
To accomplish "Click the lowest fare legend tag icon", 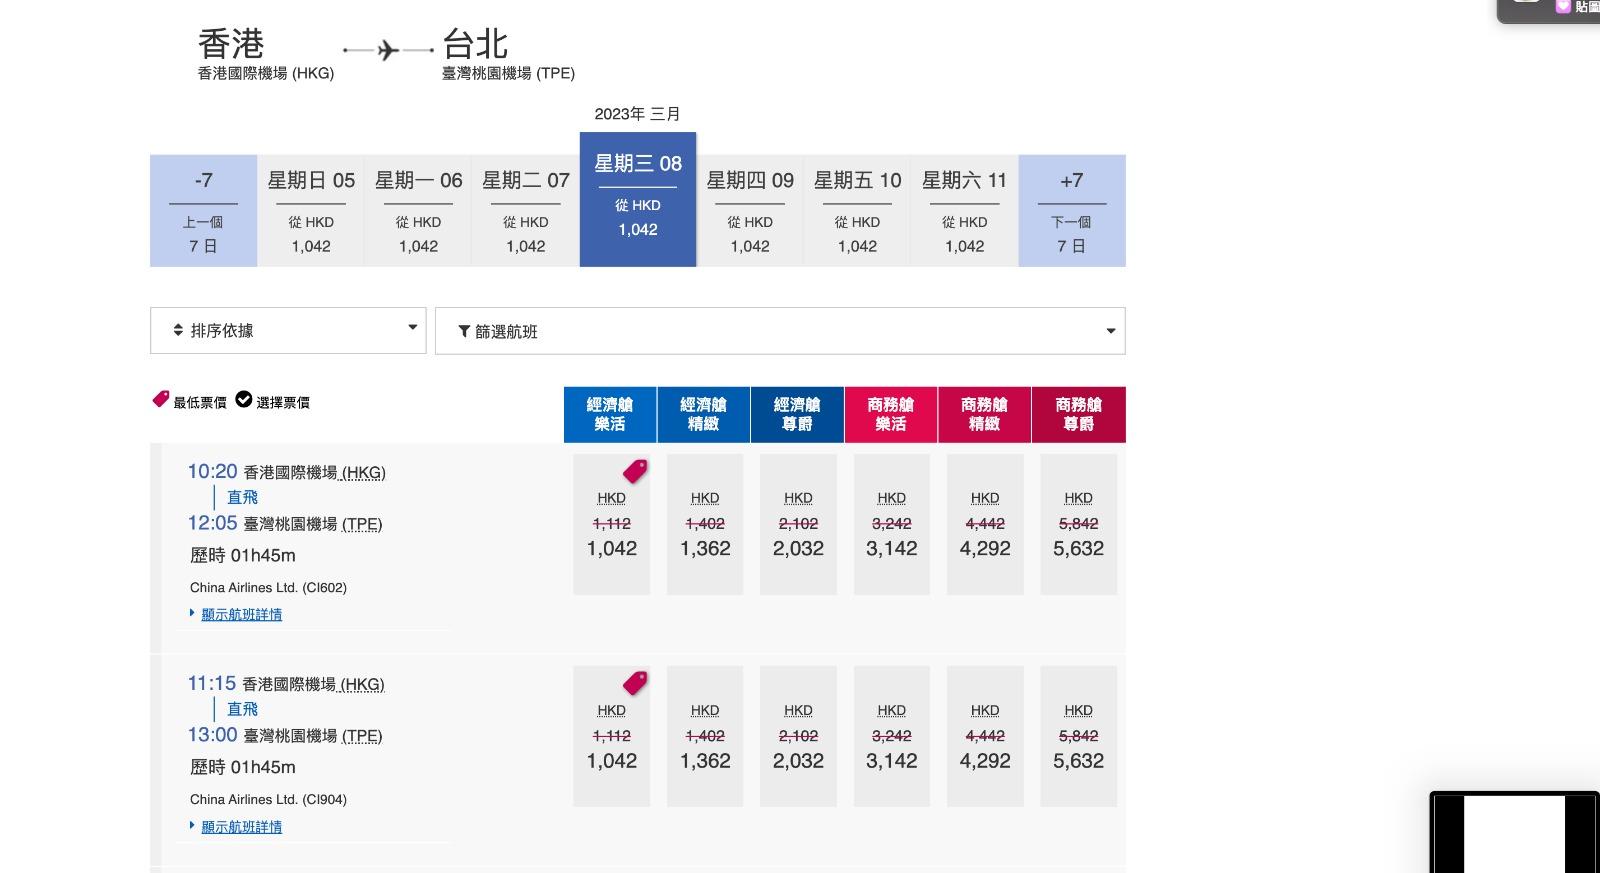I will tap(160, 399).
